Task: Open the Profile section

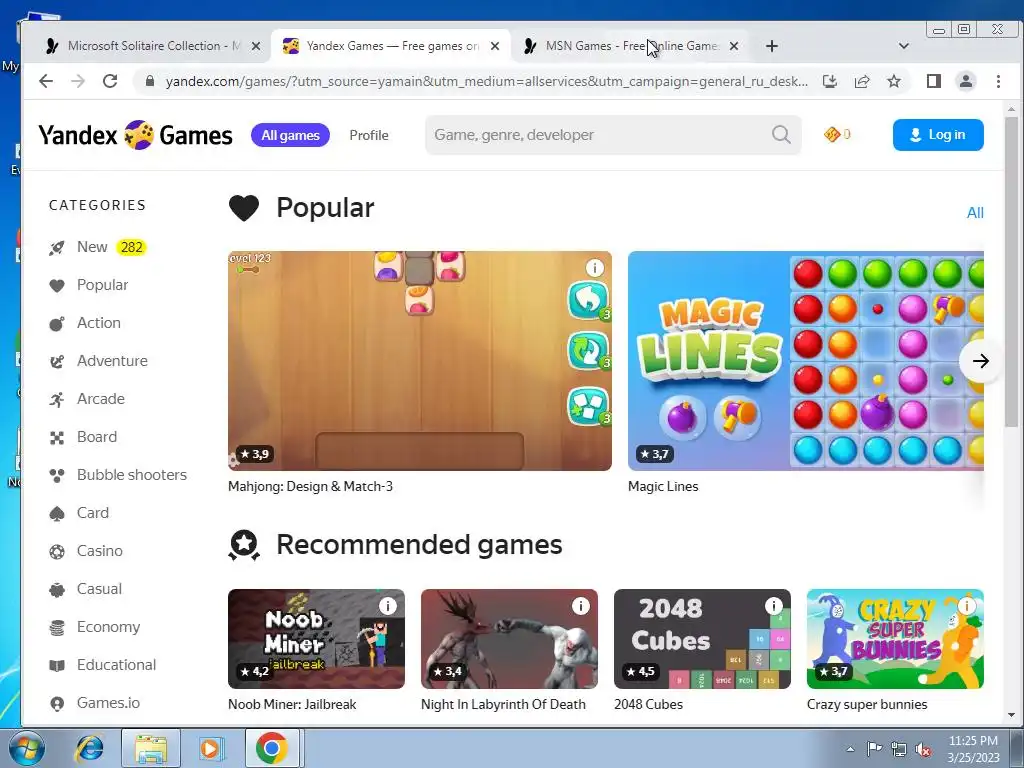Action: tap(369, 135)
